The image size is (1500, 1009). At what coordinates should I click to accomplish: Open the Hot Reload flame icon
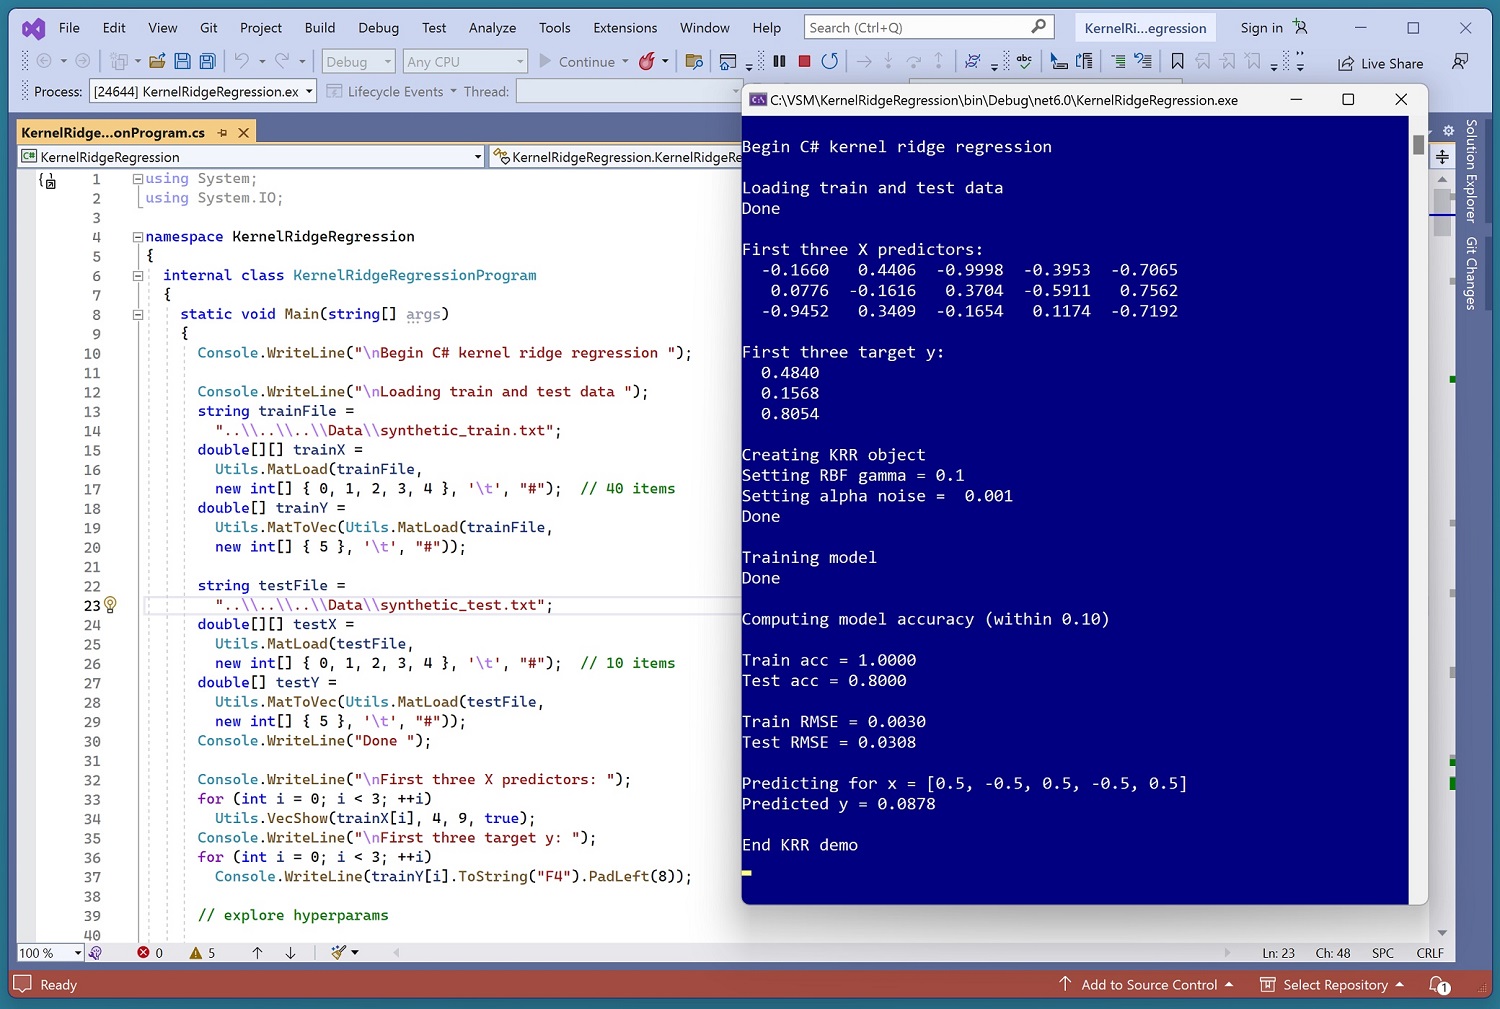click(x=647, y=62)
